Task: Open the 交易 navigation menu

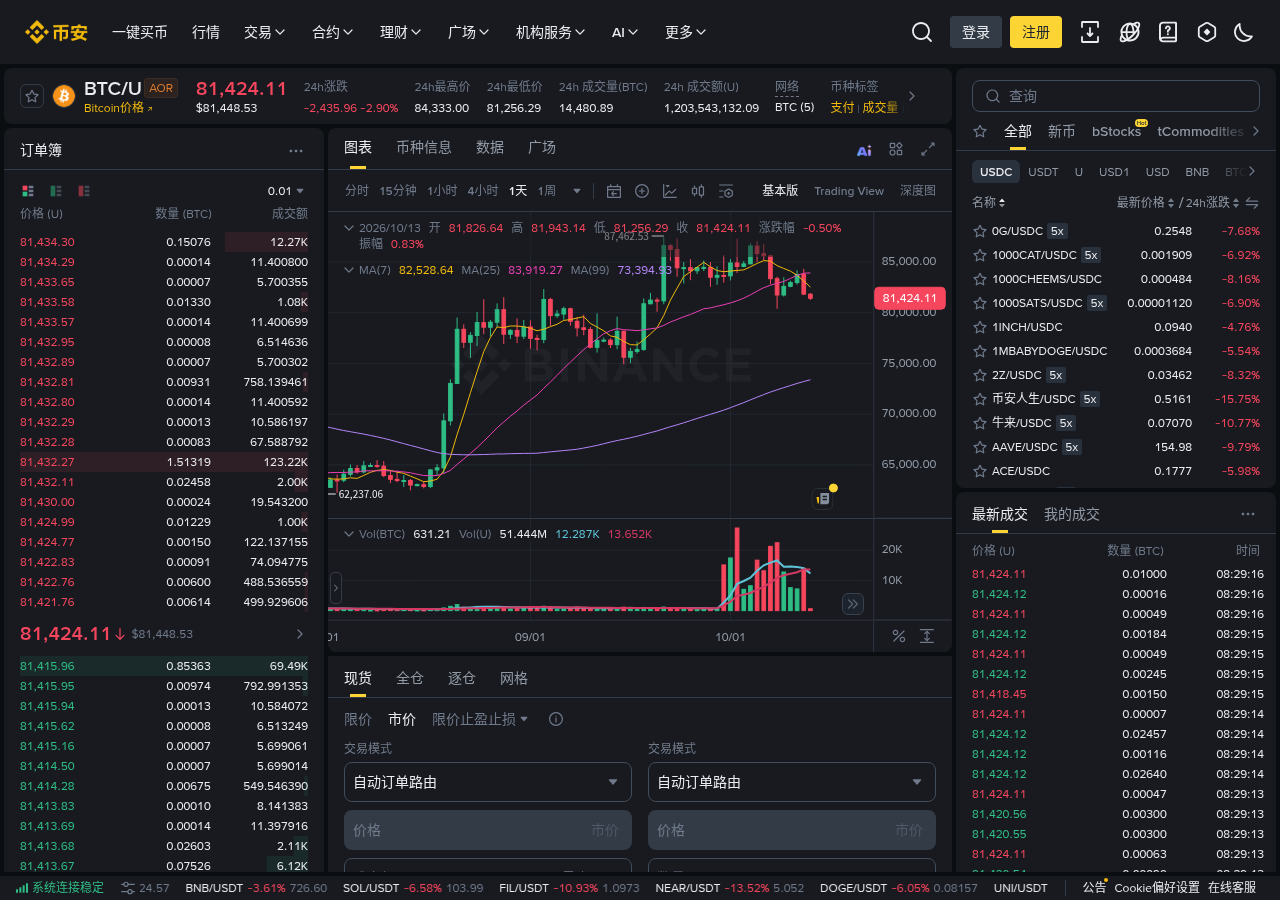Action: click(x=265, y=32)
